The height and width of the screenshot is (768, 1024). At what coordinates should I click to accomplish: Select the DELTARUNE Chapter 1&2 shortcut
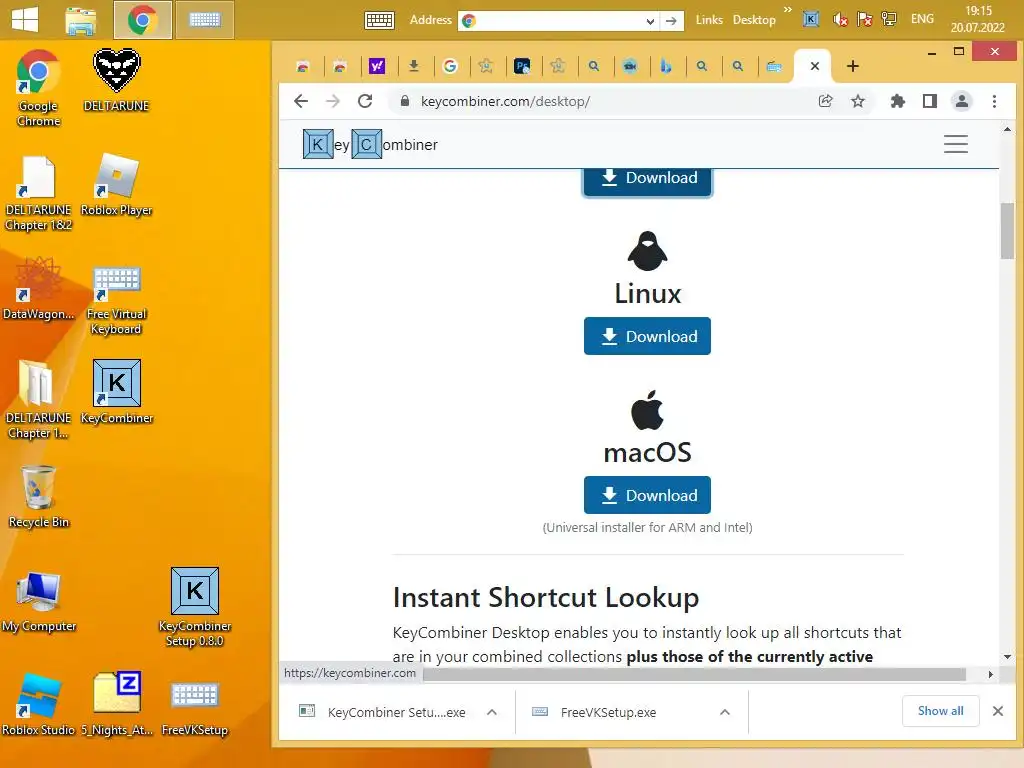[39, 193]
